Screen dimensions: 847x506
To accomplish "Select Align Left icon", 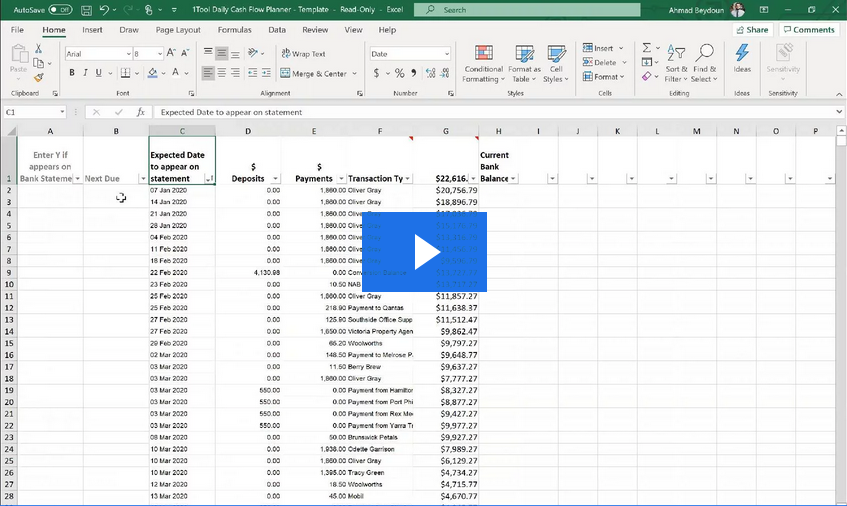I will (208, 72).
